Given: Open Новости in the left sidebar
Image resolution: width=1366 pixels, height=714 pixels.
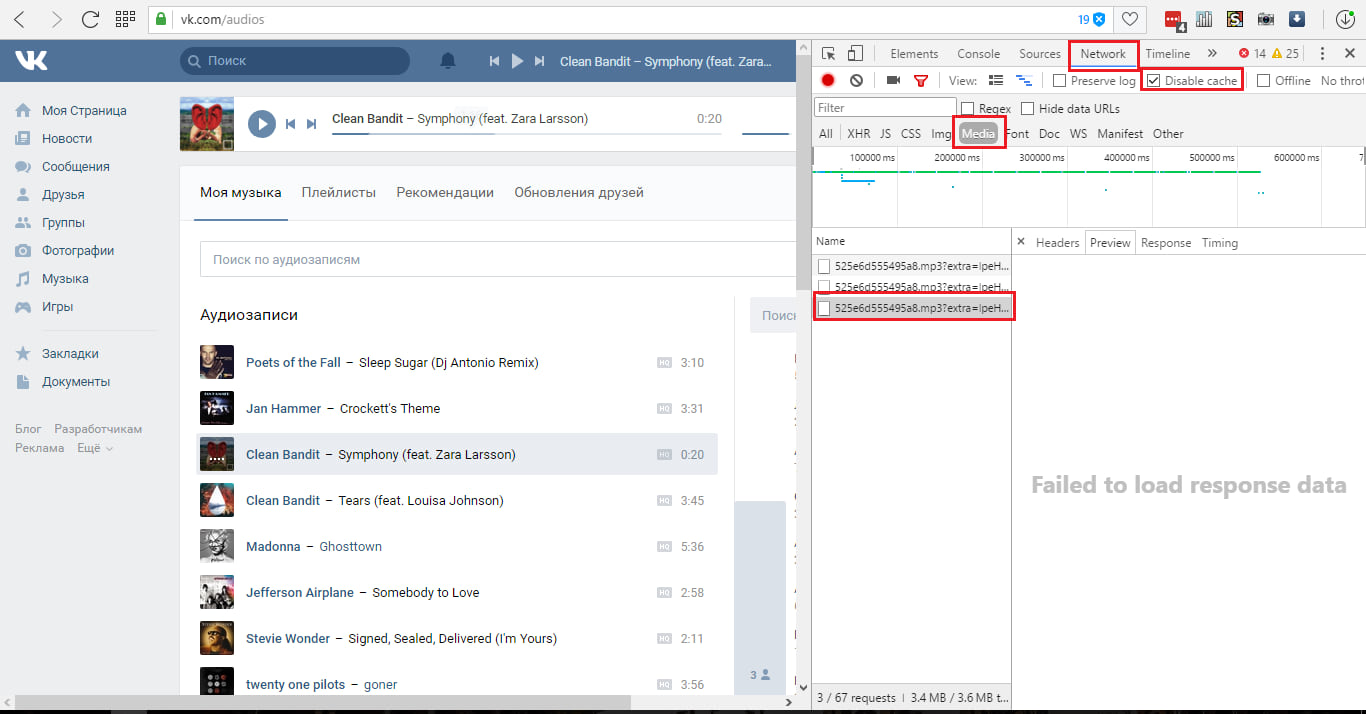Looking at the screenshot, I should coord(67,139).
